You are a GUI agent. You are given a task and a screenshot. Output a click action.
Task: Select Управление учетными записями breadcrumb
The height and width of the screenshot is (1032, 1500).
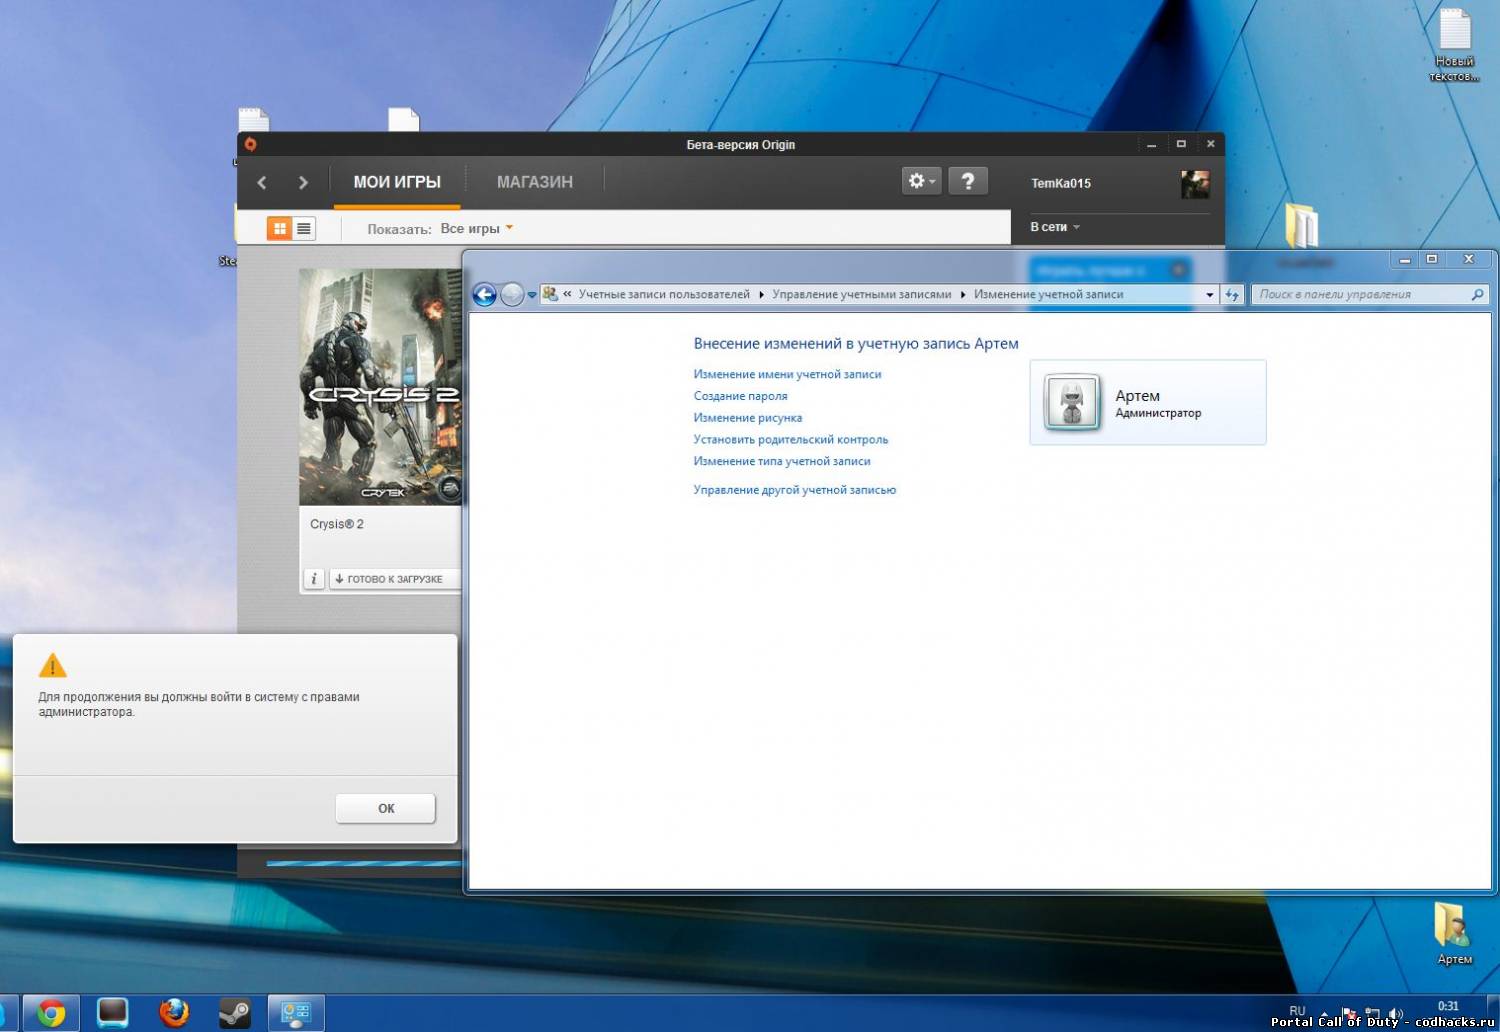pyautogui.click(x=862, y=294)
